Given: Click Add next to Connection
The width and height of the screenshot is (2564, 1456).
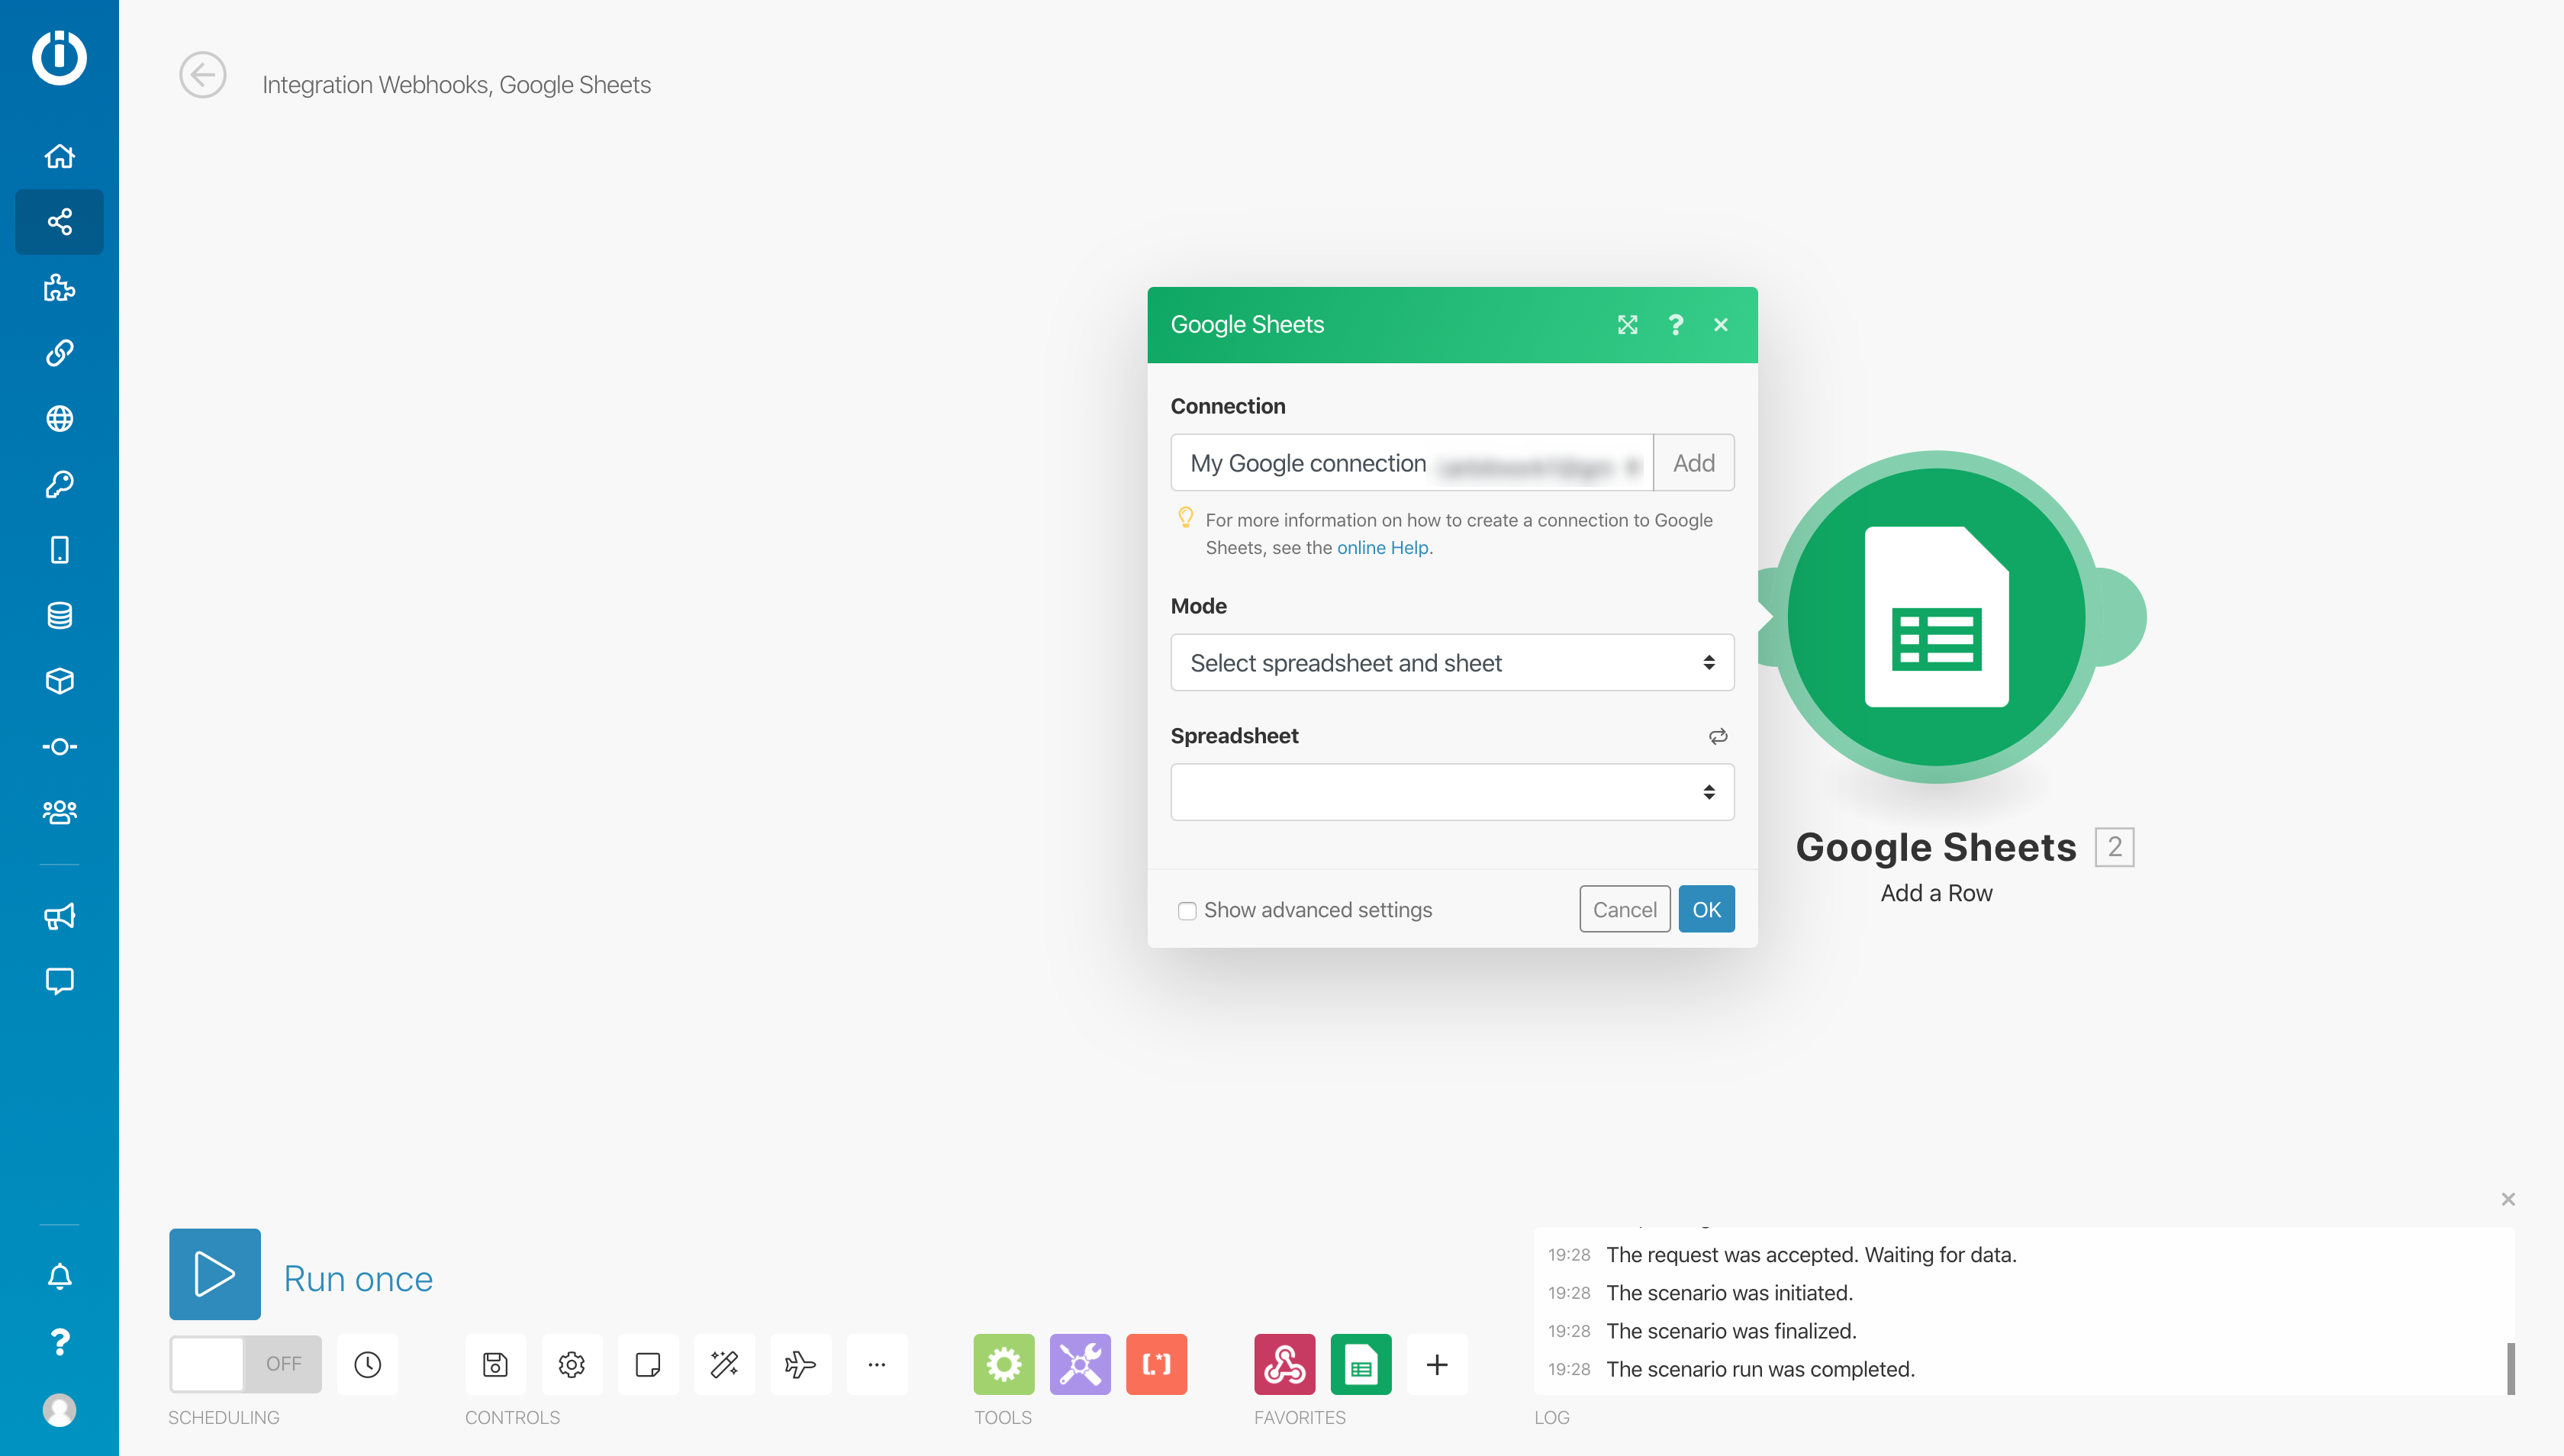Looking at the screenshot, I should (x=1694, y=463).
